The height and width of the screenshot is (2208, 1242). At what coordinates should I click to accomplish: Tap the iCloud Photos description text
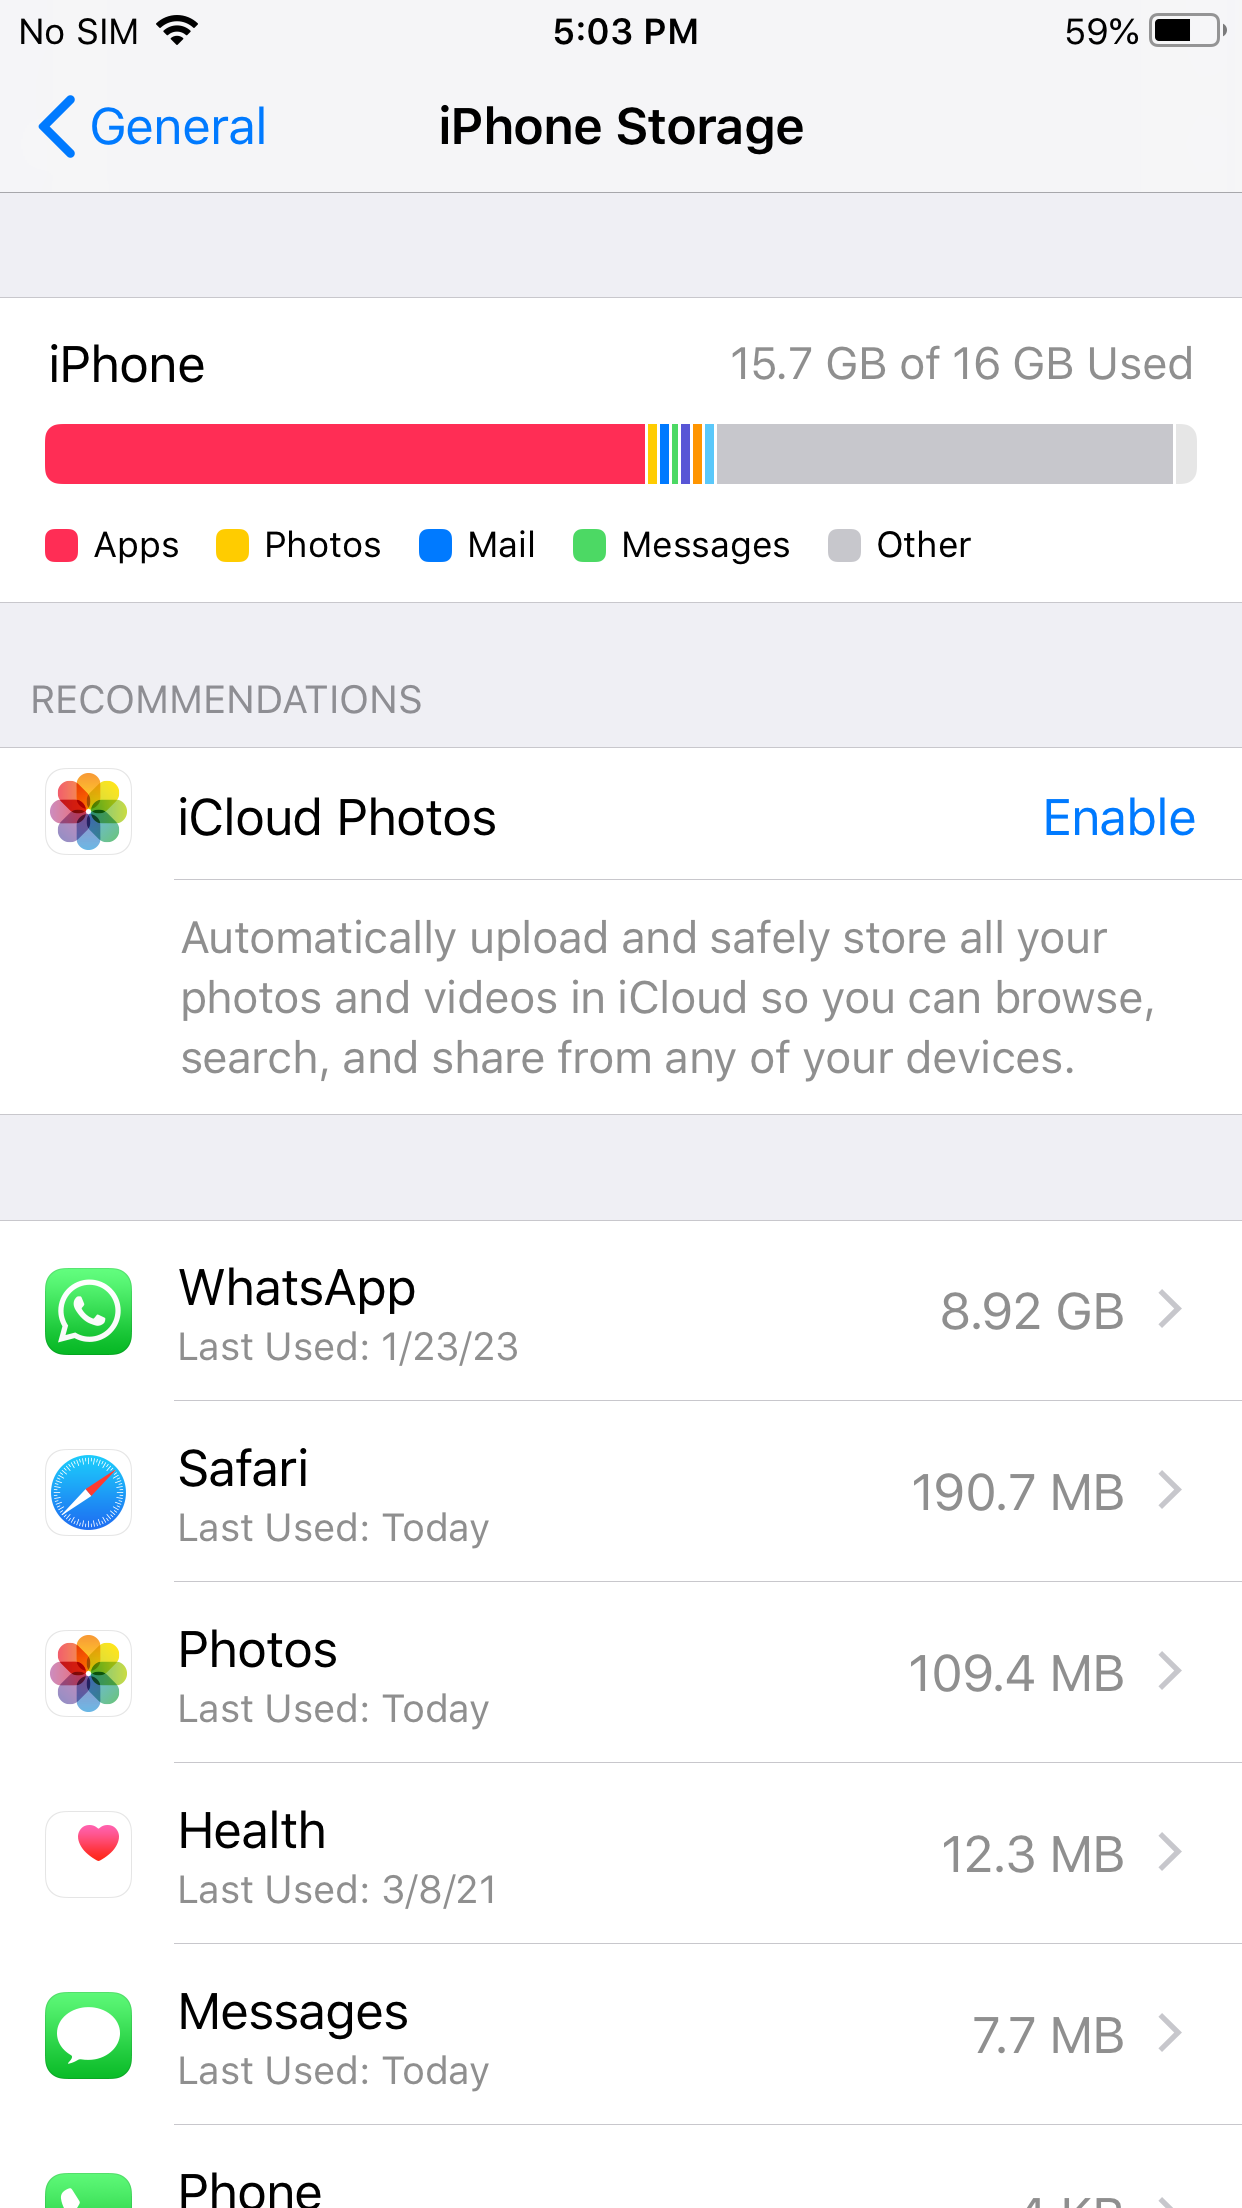(x=668, y=998)
